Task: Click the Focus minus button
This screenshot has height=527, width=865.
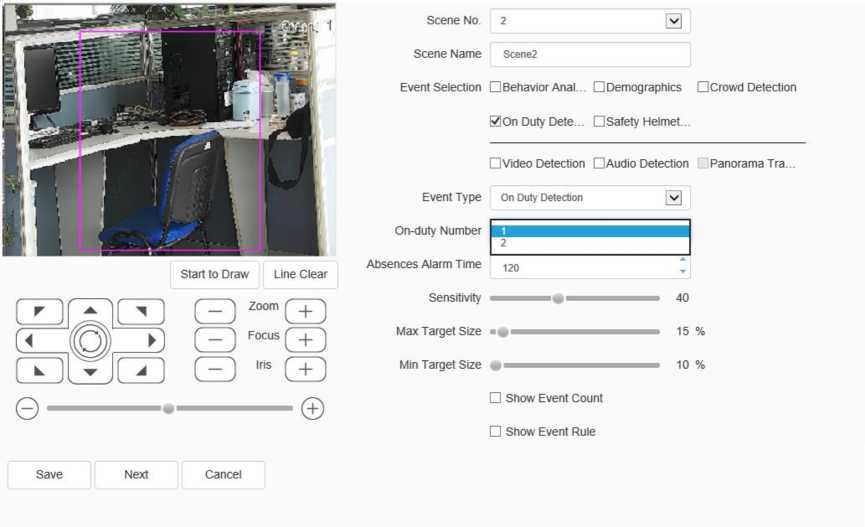Action: tap(215, 340)
